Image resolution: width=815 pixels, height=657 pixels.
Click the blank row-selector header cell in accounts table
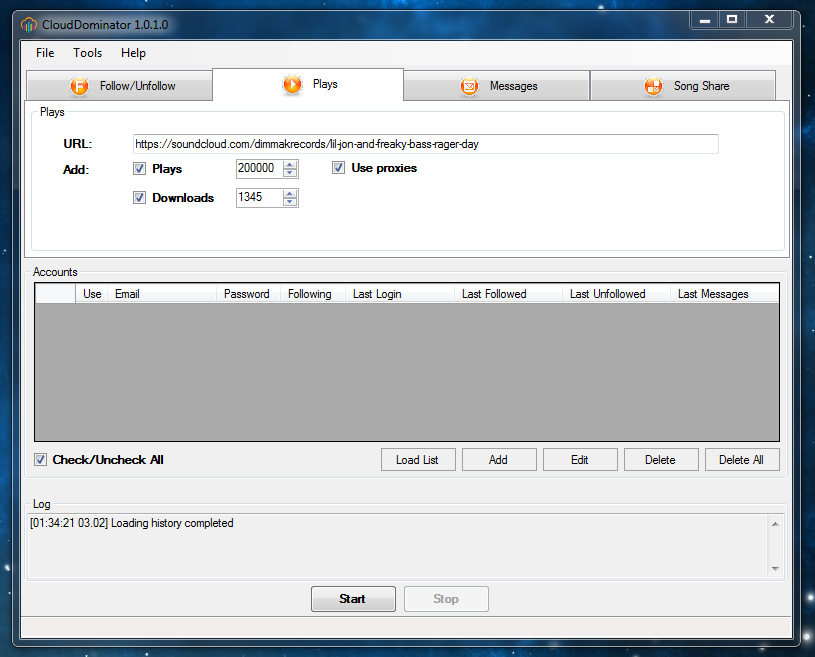(55, 294)
